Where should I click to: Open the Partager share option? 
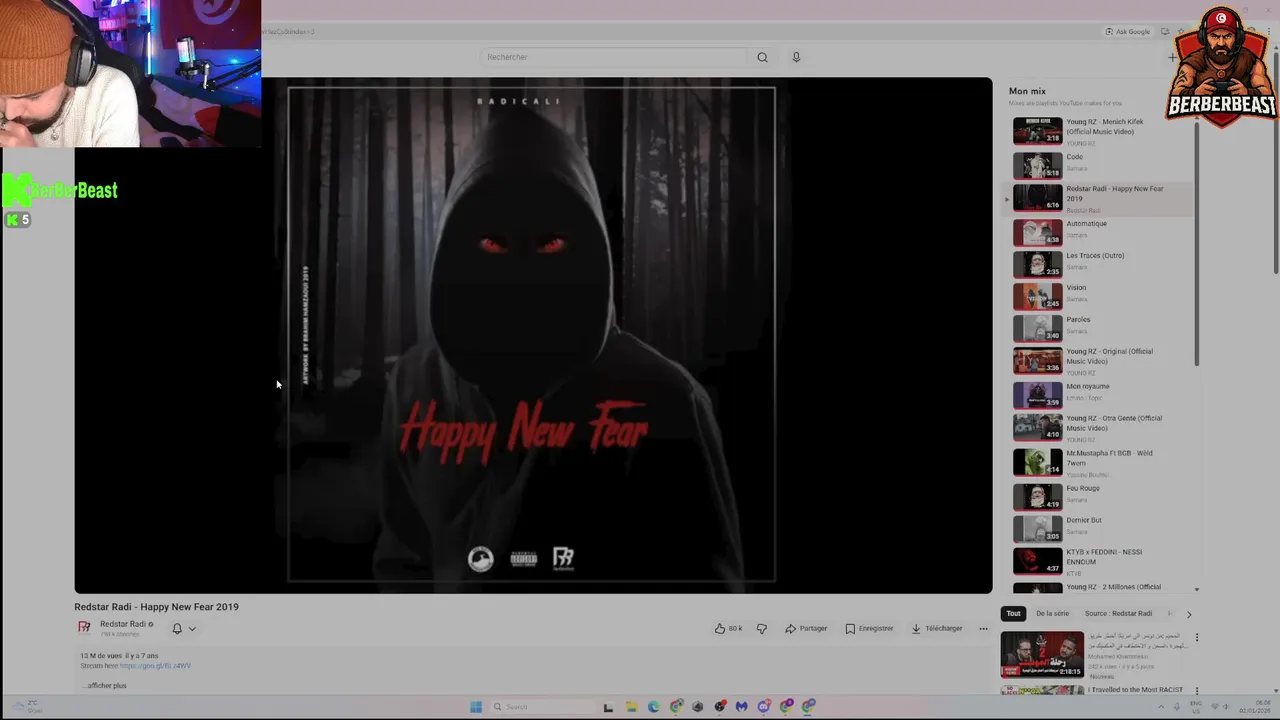(806, 629)
